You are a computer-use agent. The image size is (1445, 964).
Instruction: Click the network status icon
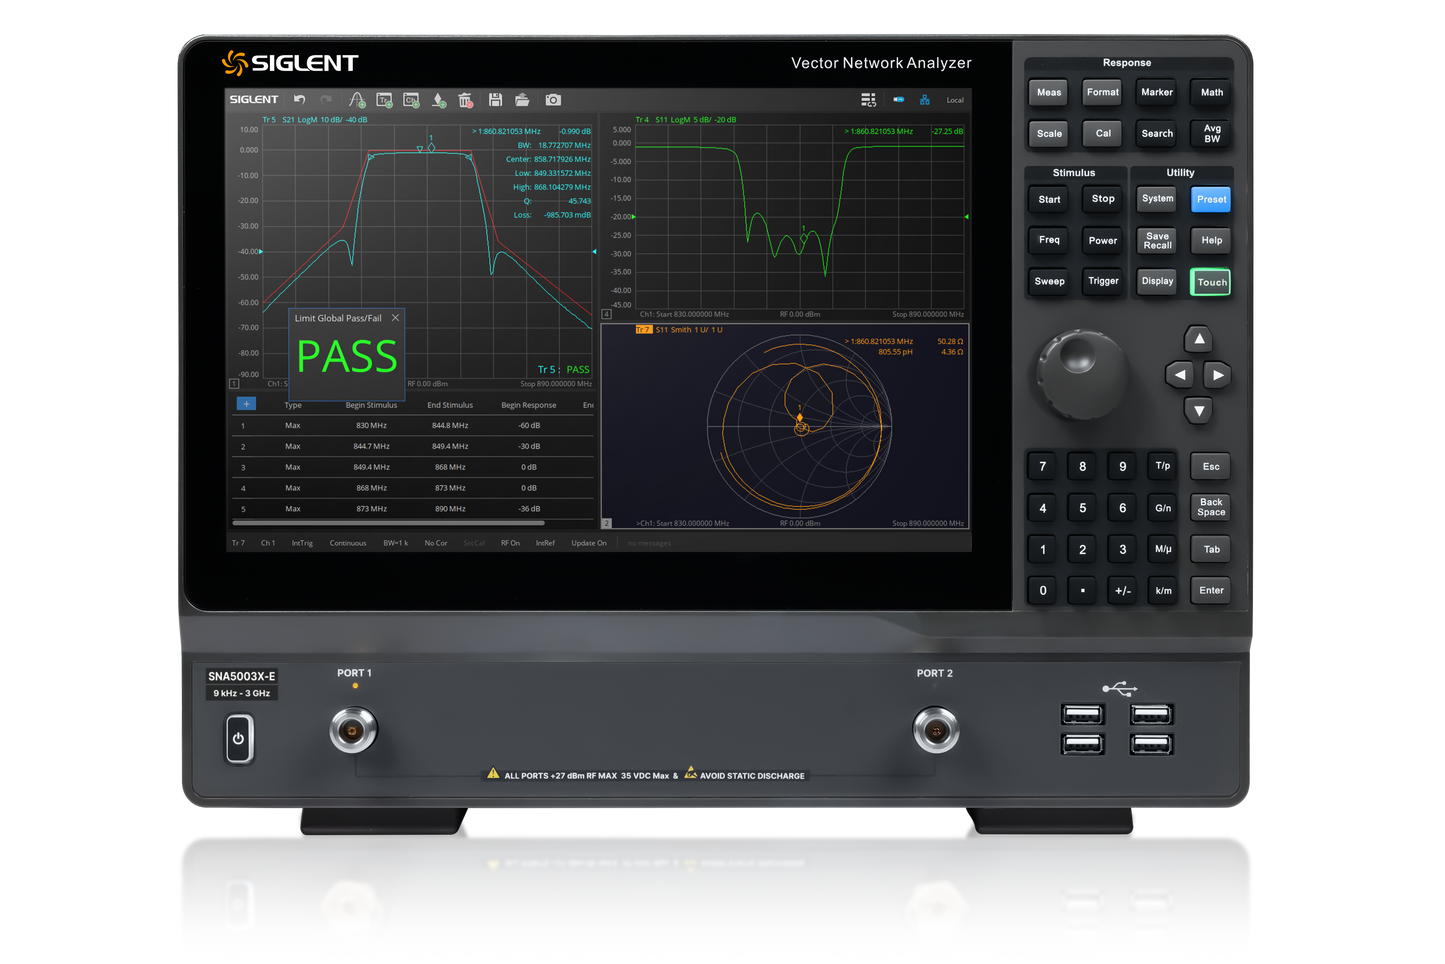pyautogui.click(x=925, y=100)
